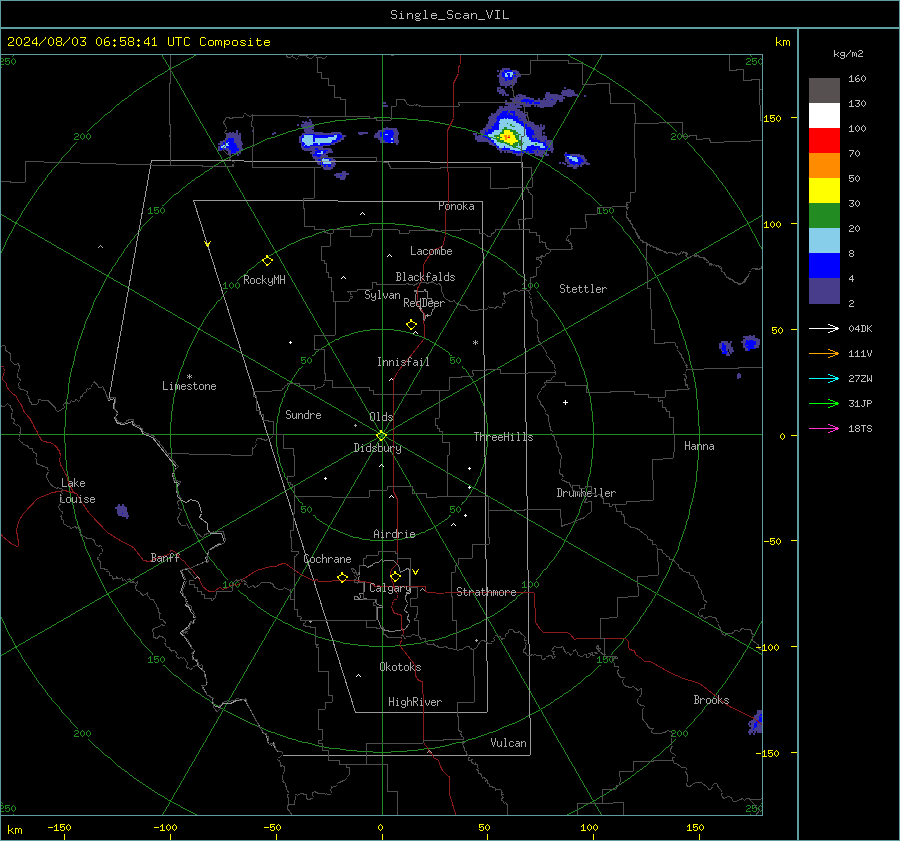Click the kg/m2 unit label
The width and height of the screenshot is (900, 841).
[848, 54]
